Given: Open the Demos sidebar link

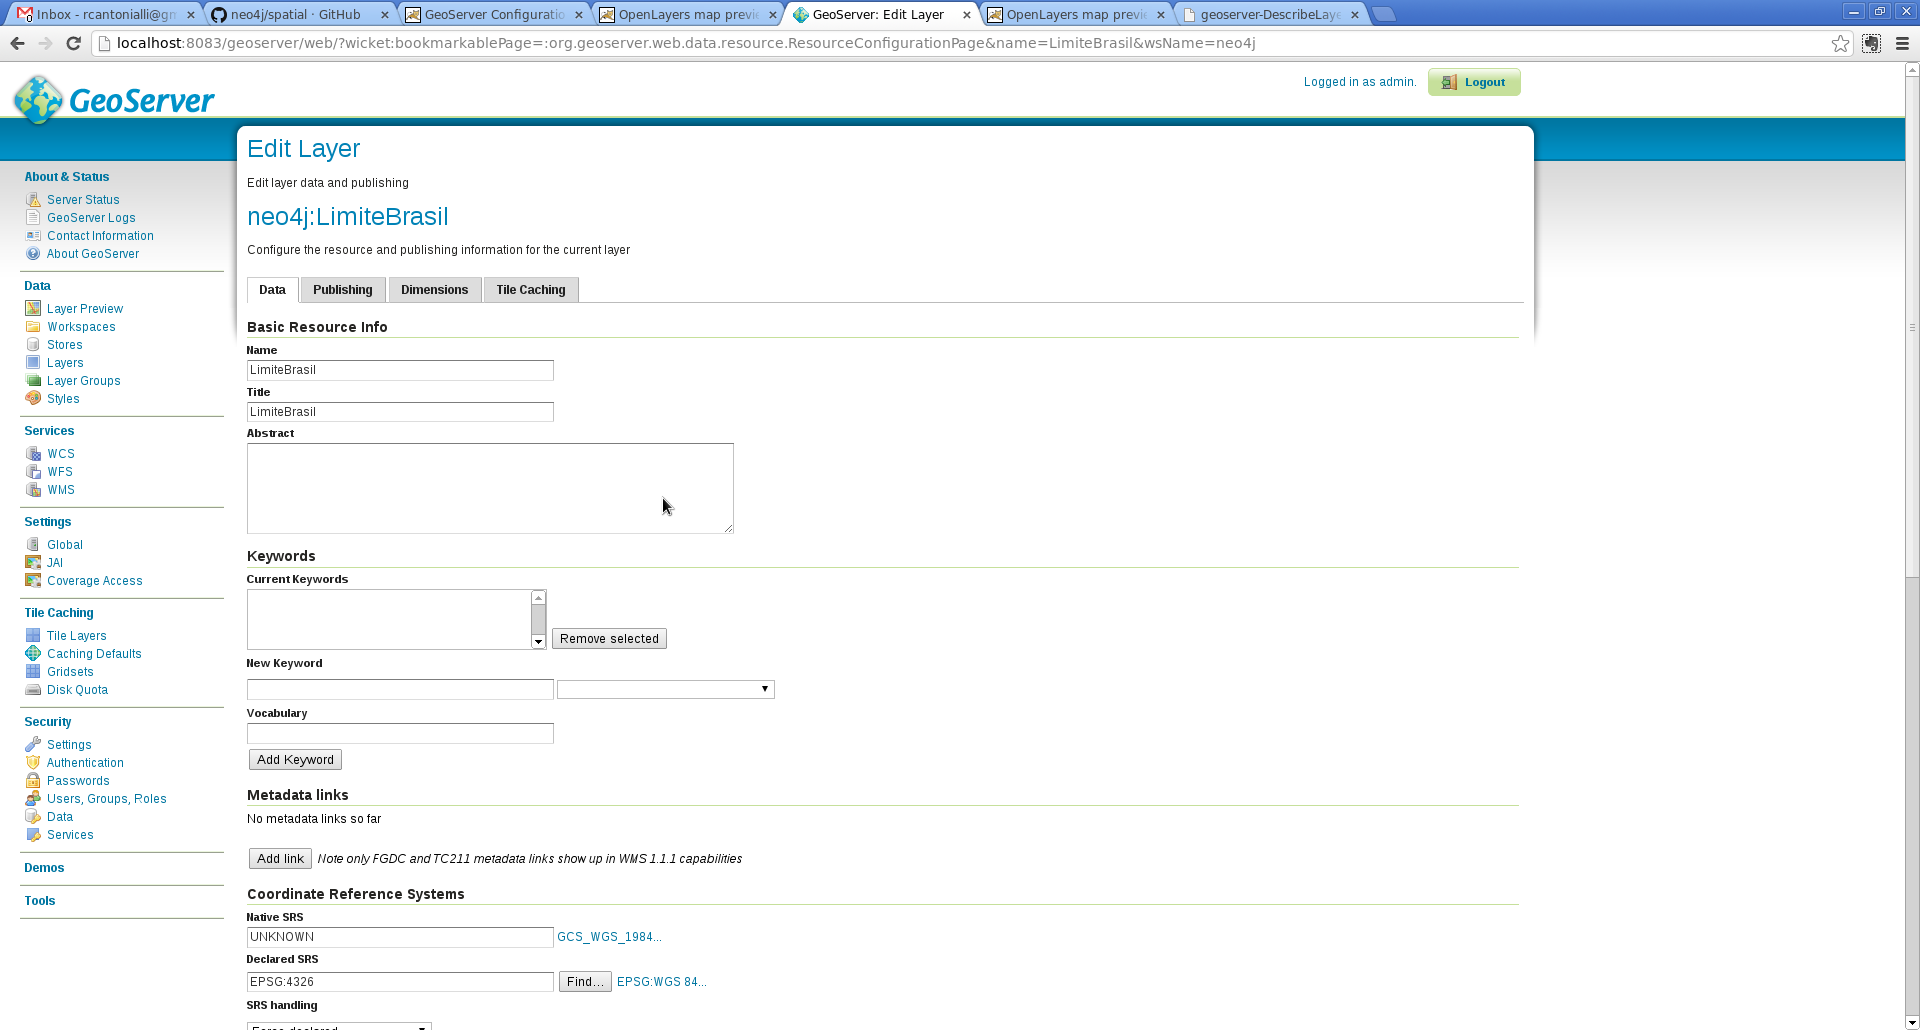Looking at the screenshot, I should pos(44,868).
